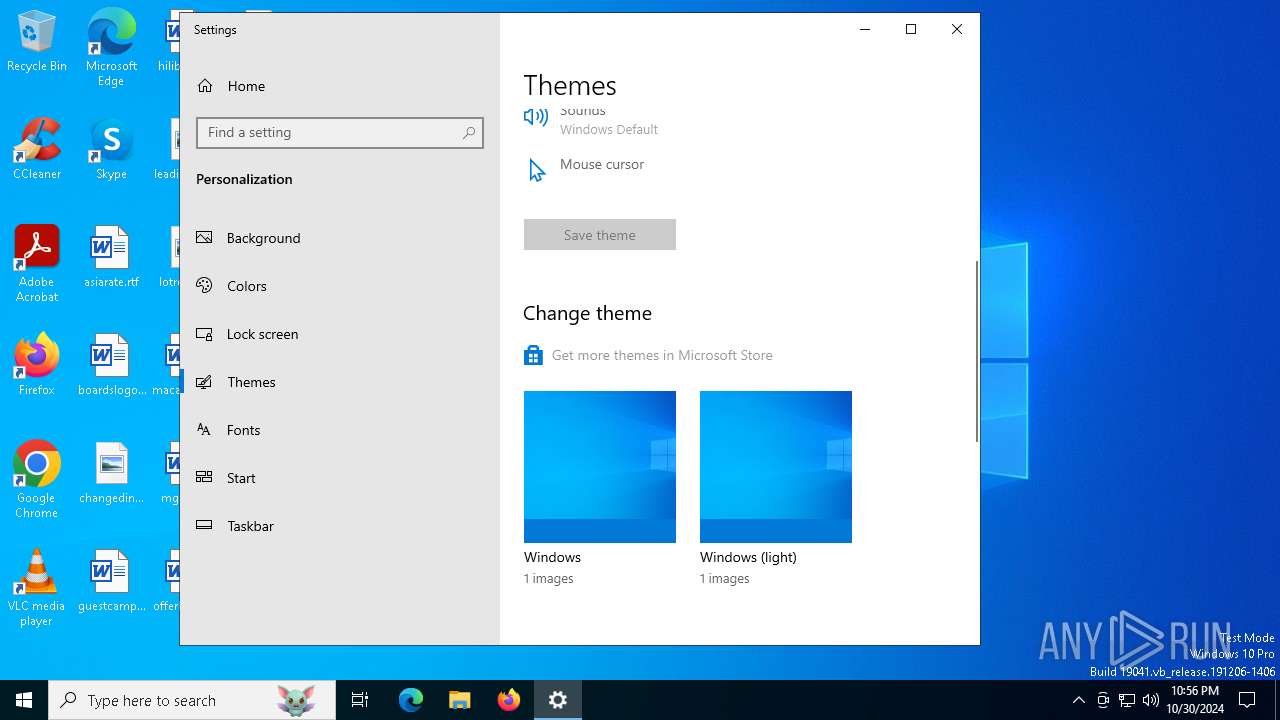Screen dimensions: 1280x720
Task: Open the network status tray icon
Action: coord(1127,700)
